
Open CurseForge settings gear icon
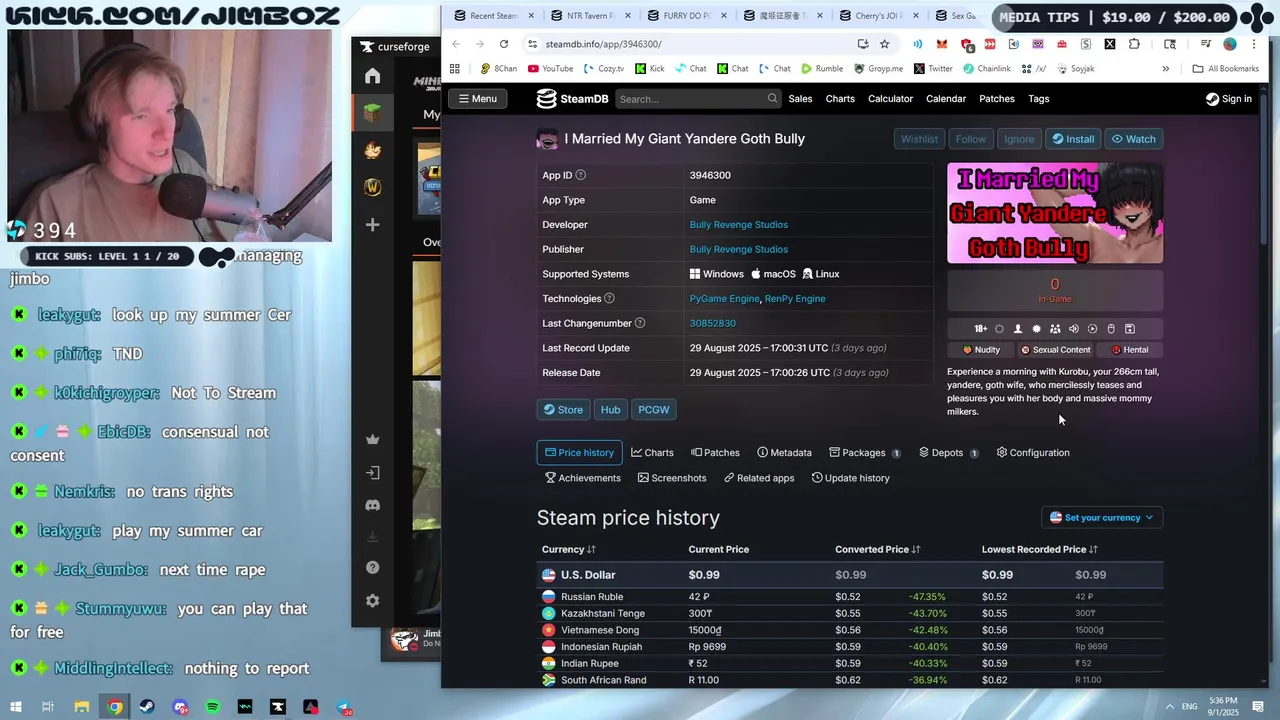(372, 601)
